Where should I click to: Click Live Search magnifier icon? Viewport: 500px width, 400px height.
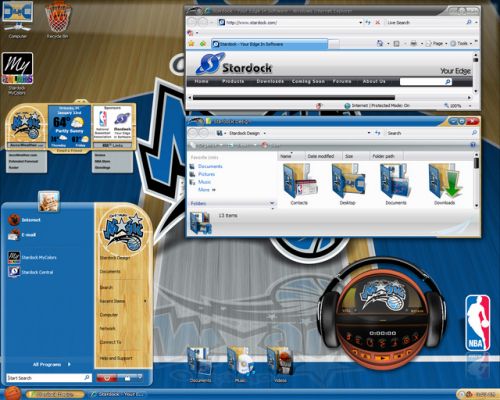(x=469, y=22)
